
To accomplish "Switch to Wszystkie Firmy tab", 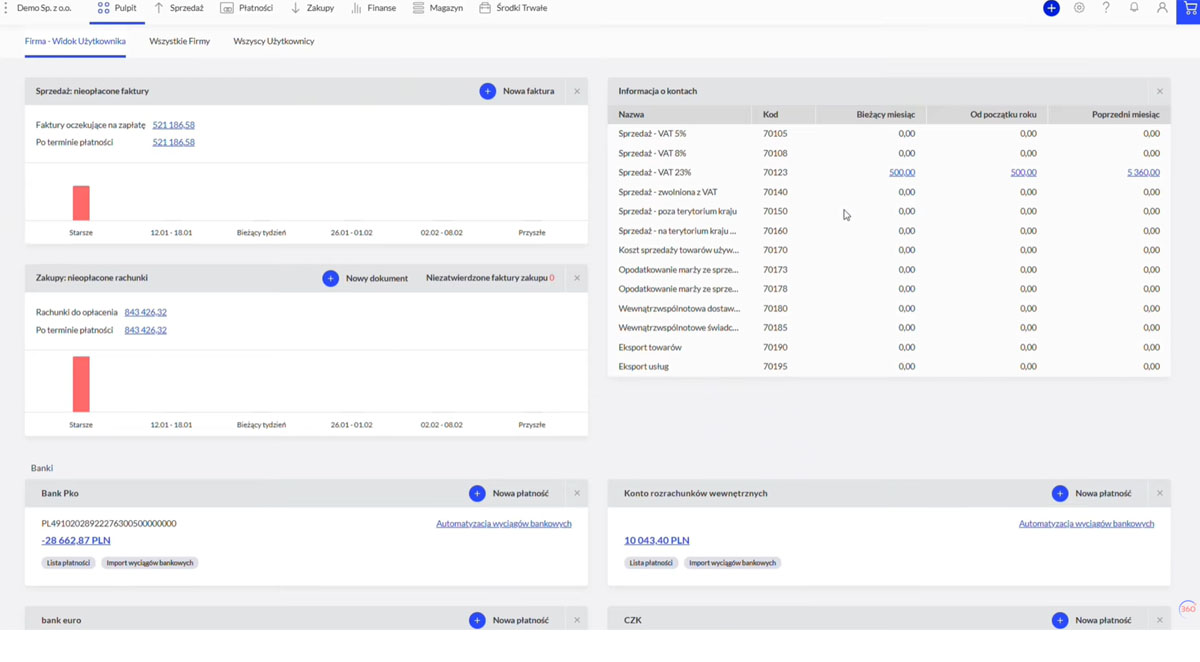I will tap(179, 41).
